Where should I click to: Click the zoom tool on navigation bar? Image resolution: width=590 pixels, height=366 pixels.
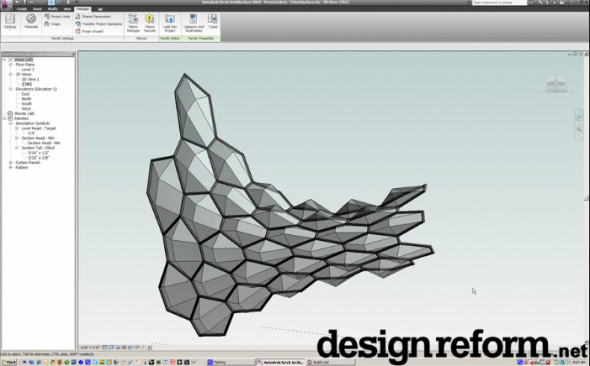pyautogui.click(x=579, y=130)
